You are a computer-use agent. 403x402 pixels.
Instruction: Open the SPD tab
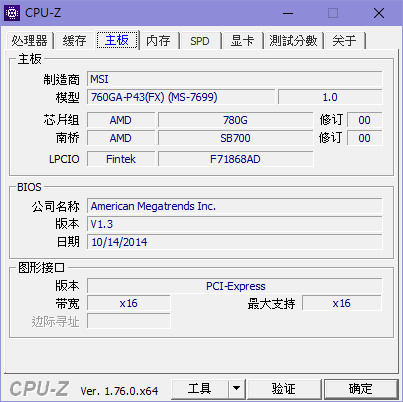(200, 41)
